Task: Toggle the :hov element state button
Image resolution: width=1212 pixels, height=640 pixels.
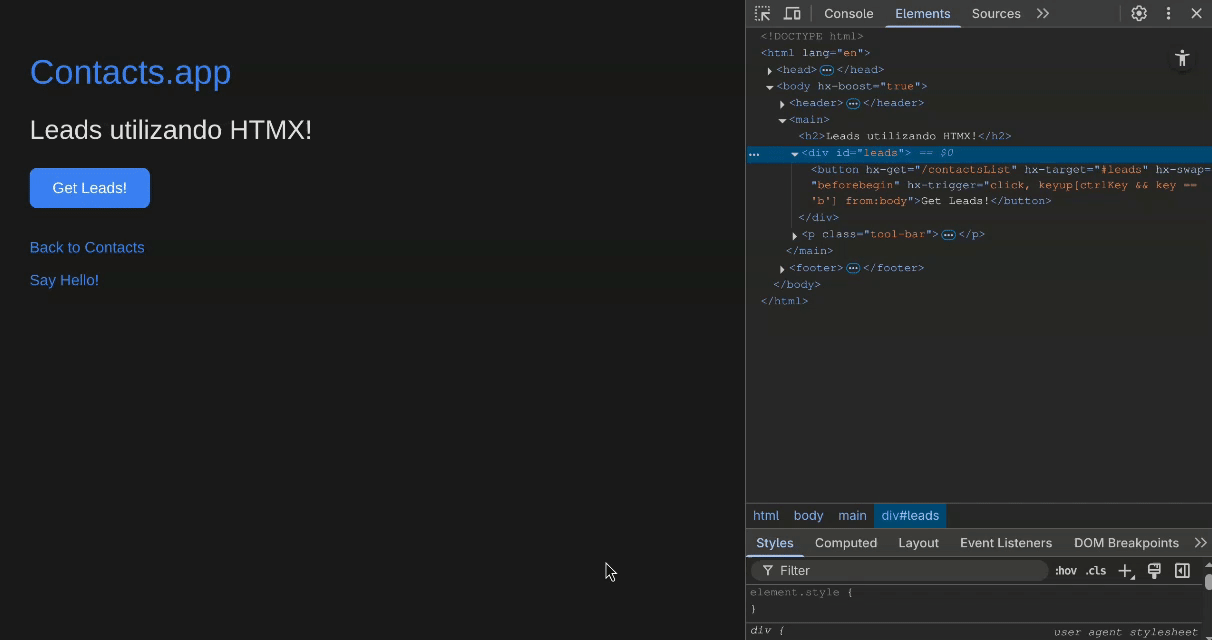Action: point(1066,571)
